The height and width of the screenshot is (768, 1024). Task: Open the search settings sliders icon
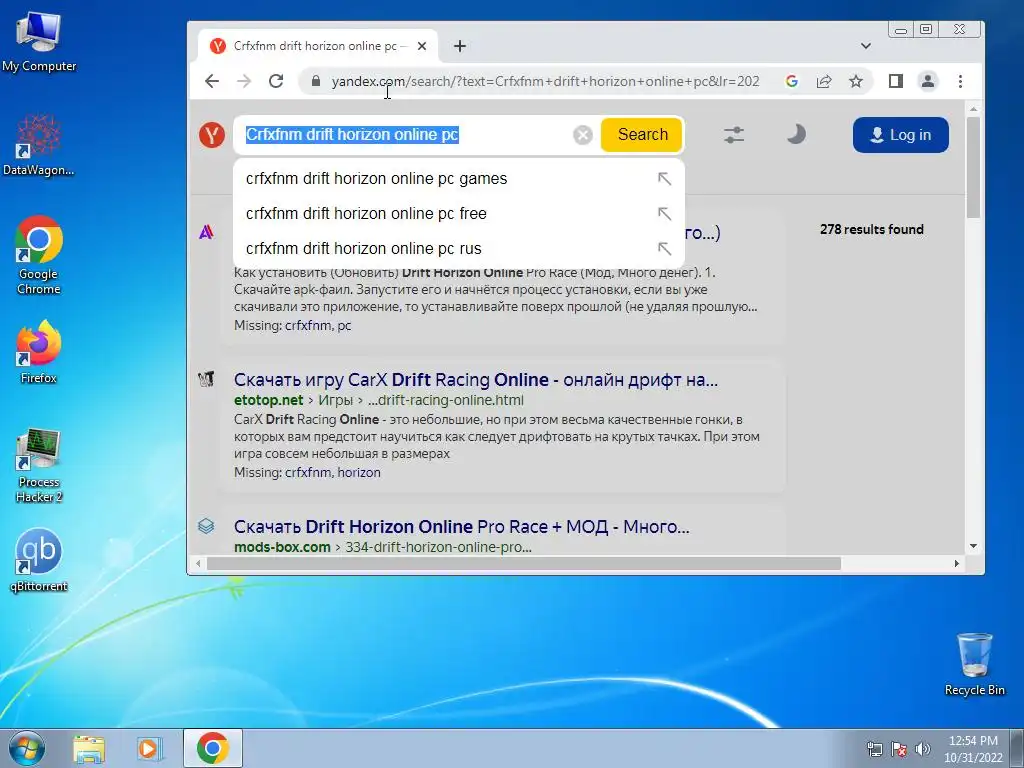coord(733,135)
